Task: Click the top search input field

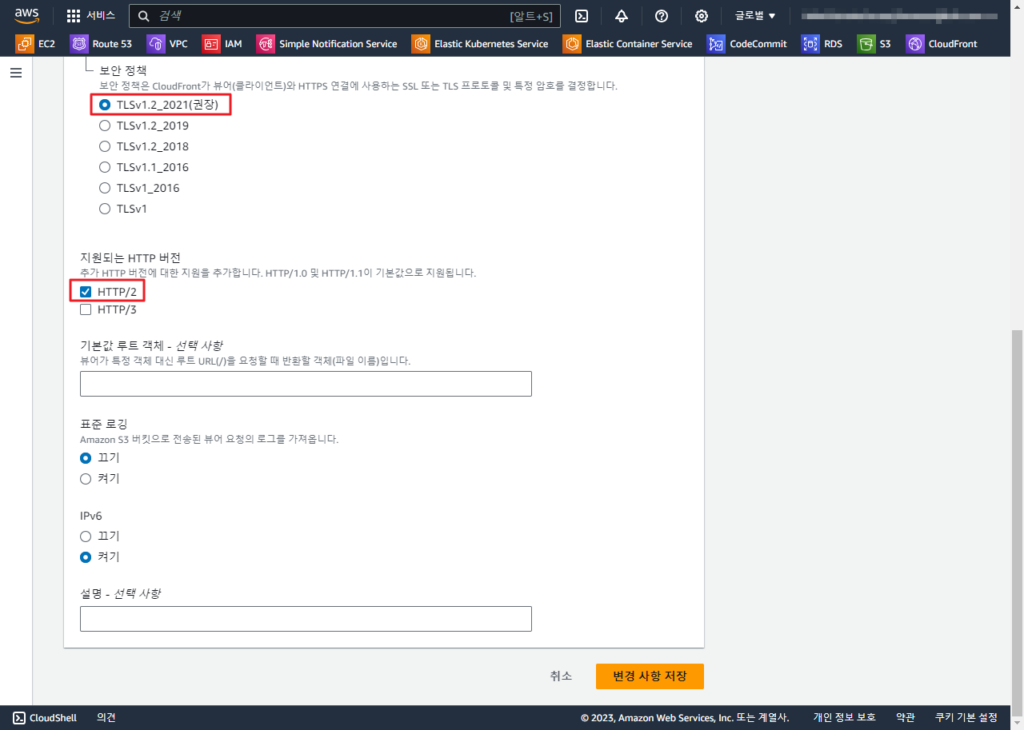Action: [x=344, y=16]
